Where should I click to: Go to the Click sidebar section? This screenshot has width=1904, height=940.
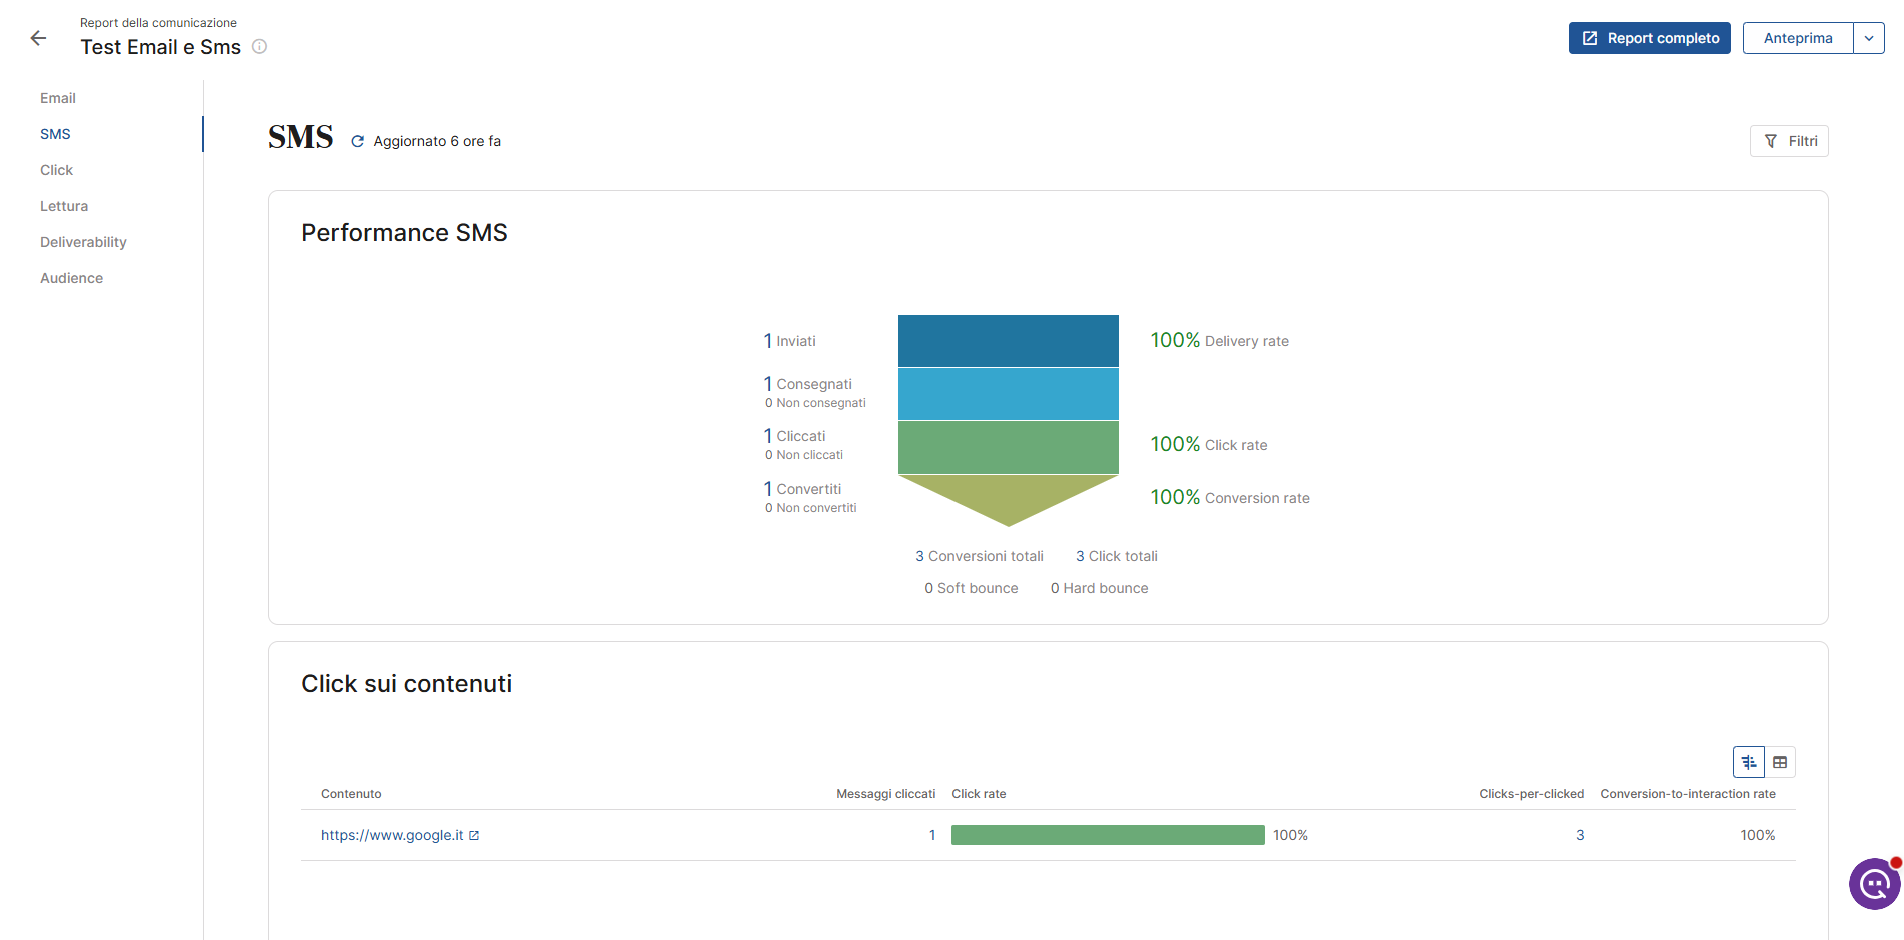[56, 170]
